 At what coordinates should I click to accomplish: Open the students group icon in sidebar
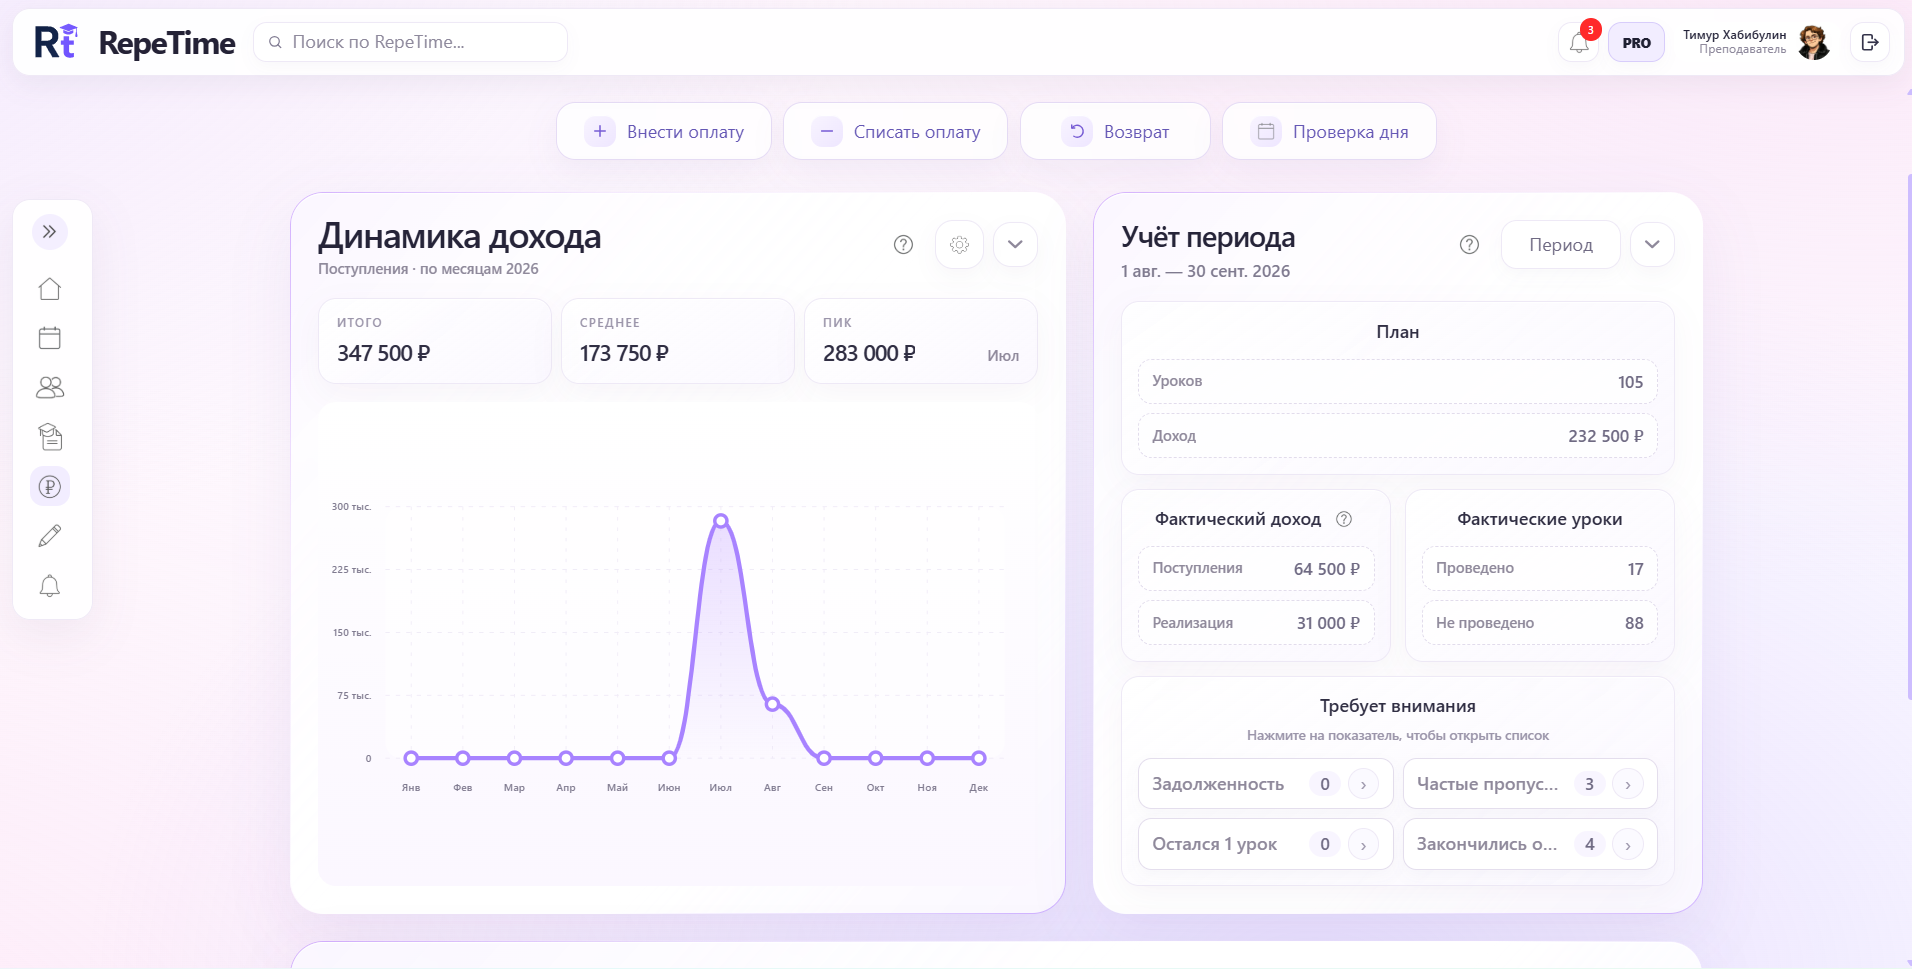click(50, 387)
